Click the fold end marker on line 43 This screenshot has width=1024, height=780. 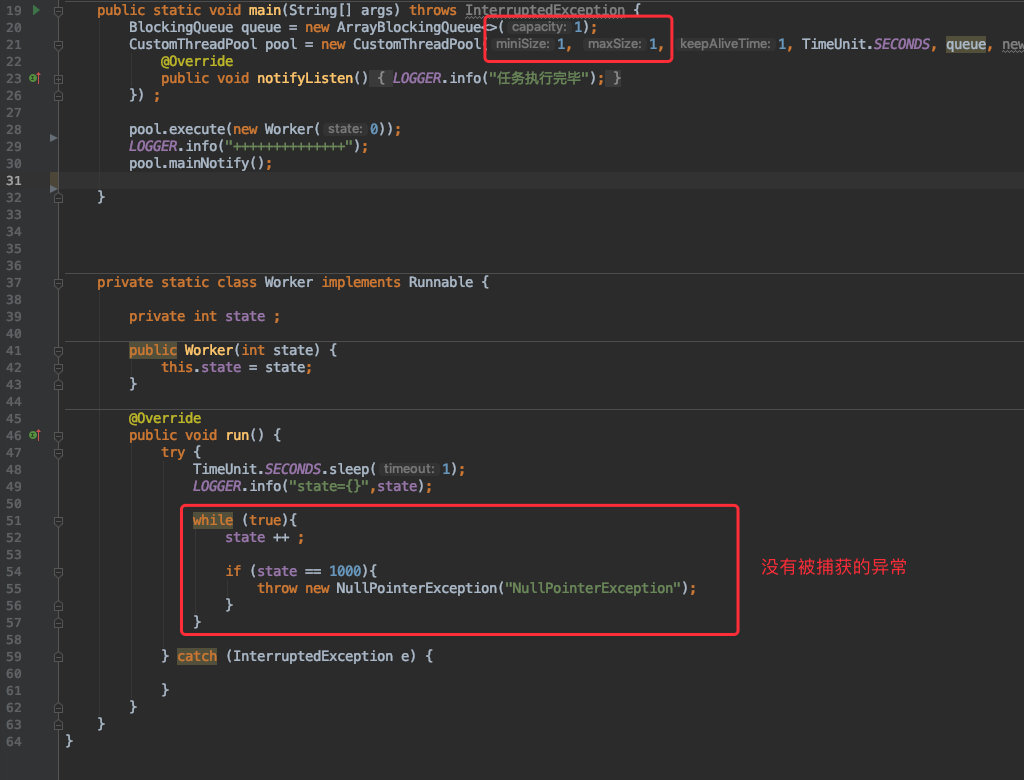click(58, 385)
